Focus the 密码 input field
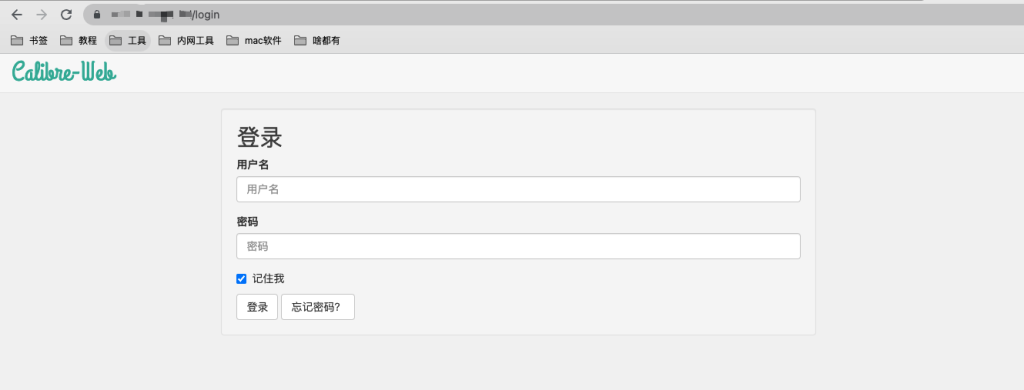Viewport: 1024px width, 390px height. coord(519,246)
